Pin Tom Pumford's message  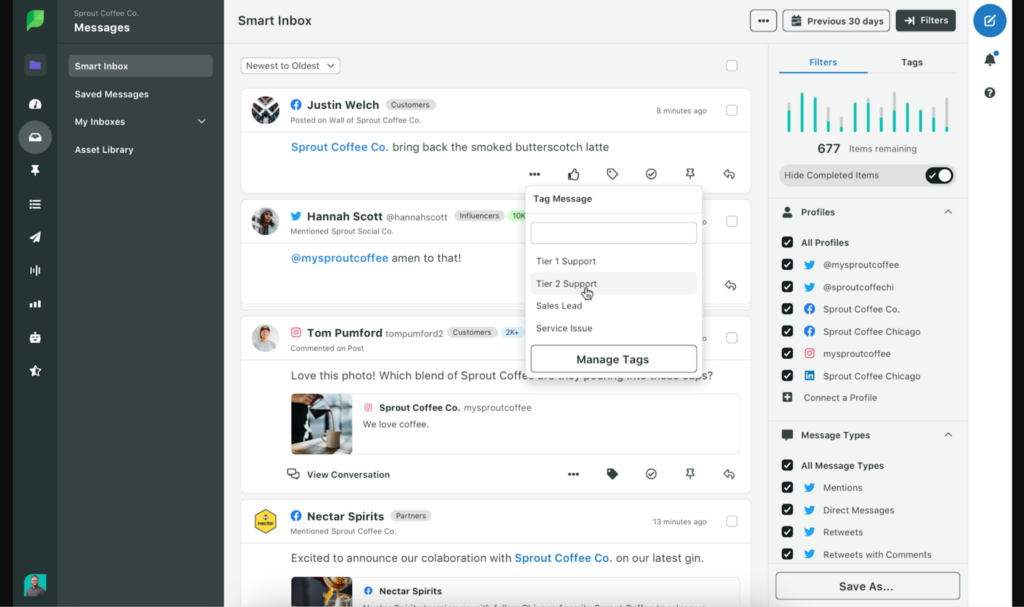click(690, 474)
